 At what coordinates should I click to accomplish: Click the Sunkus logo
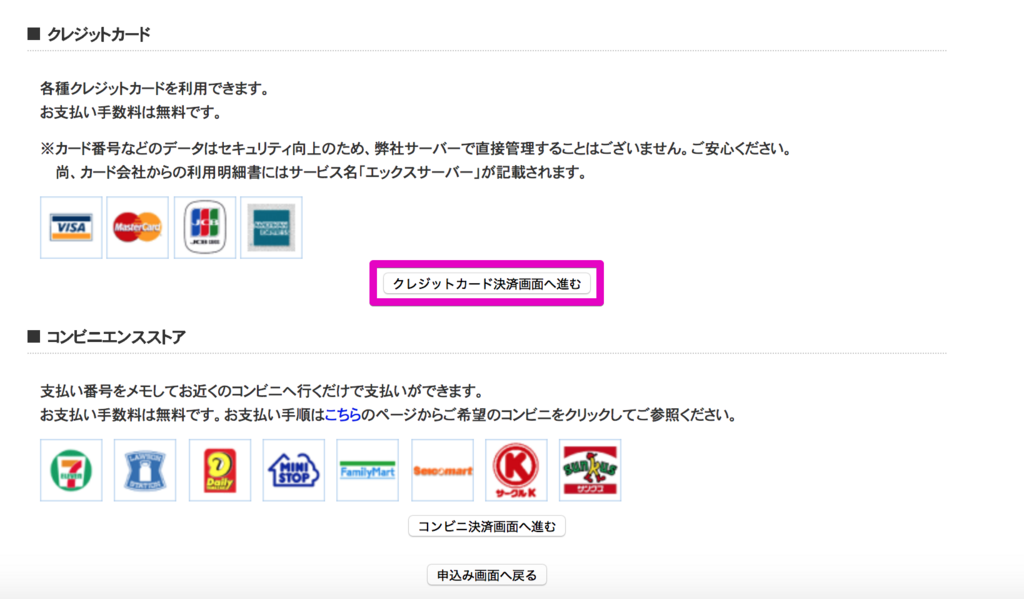[x=590, y=470]
